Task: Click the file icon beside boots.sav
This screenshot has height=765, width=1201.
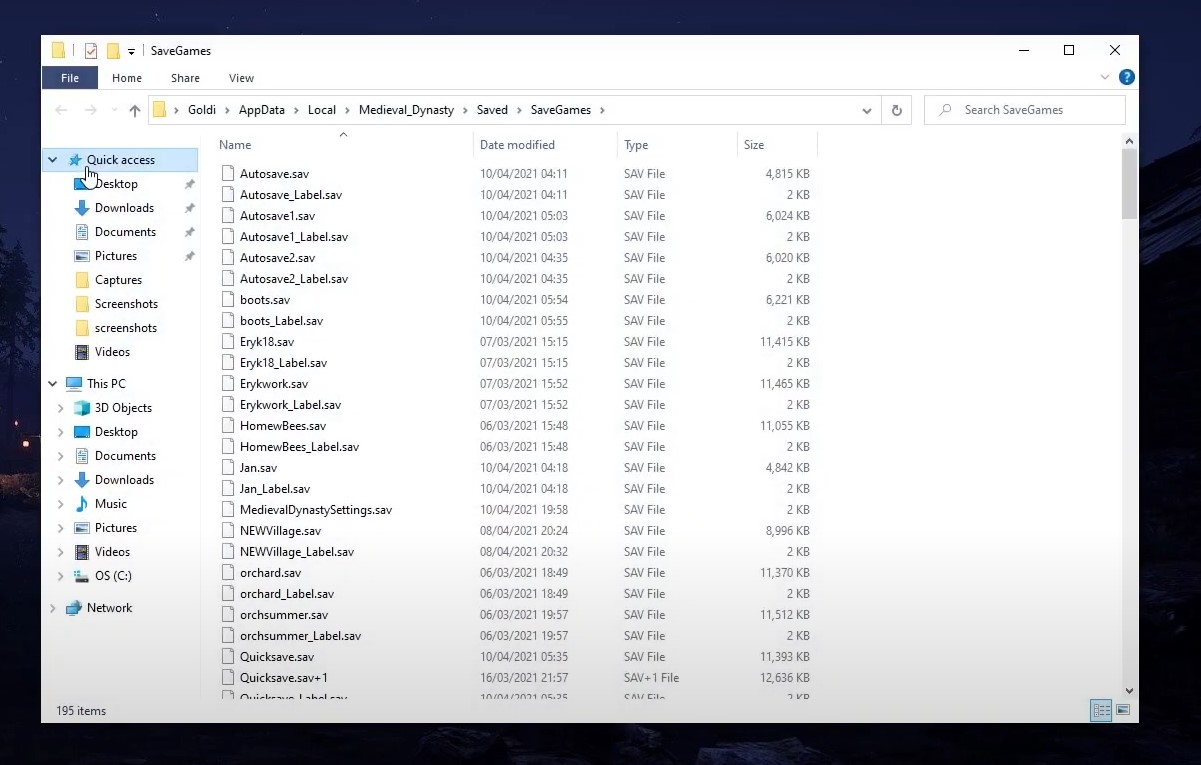Action: (x=228, y=299)
